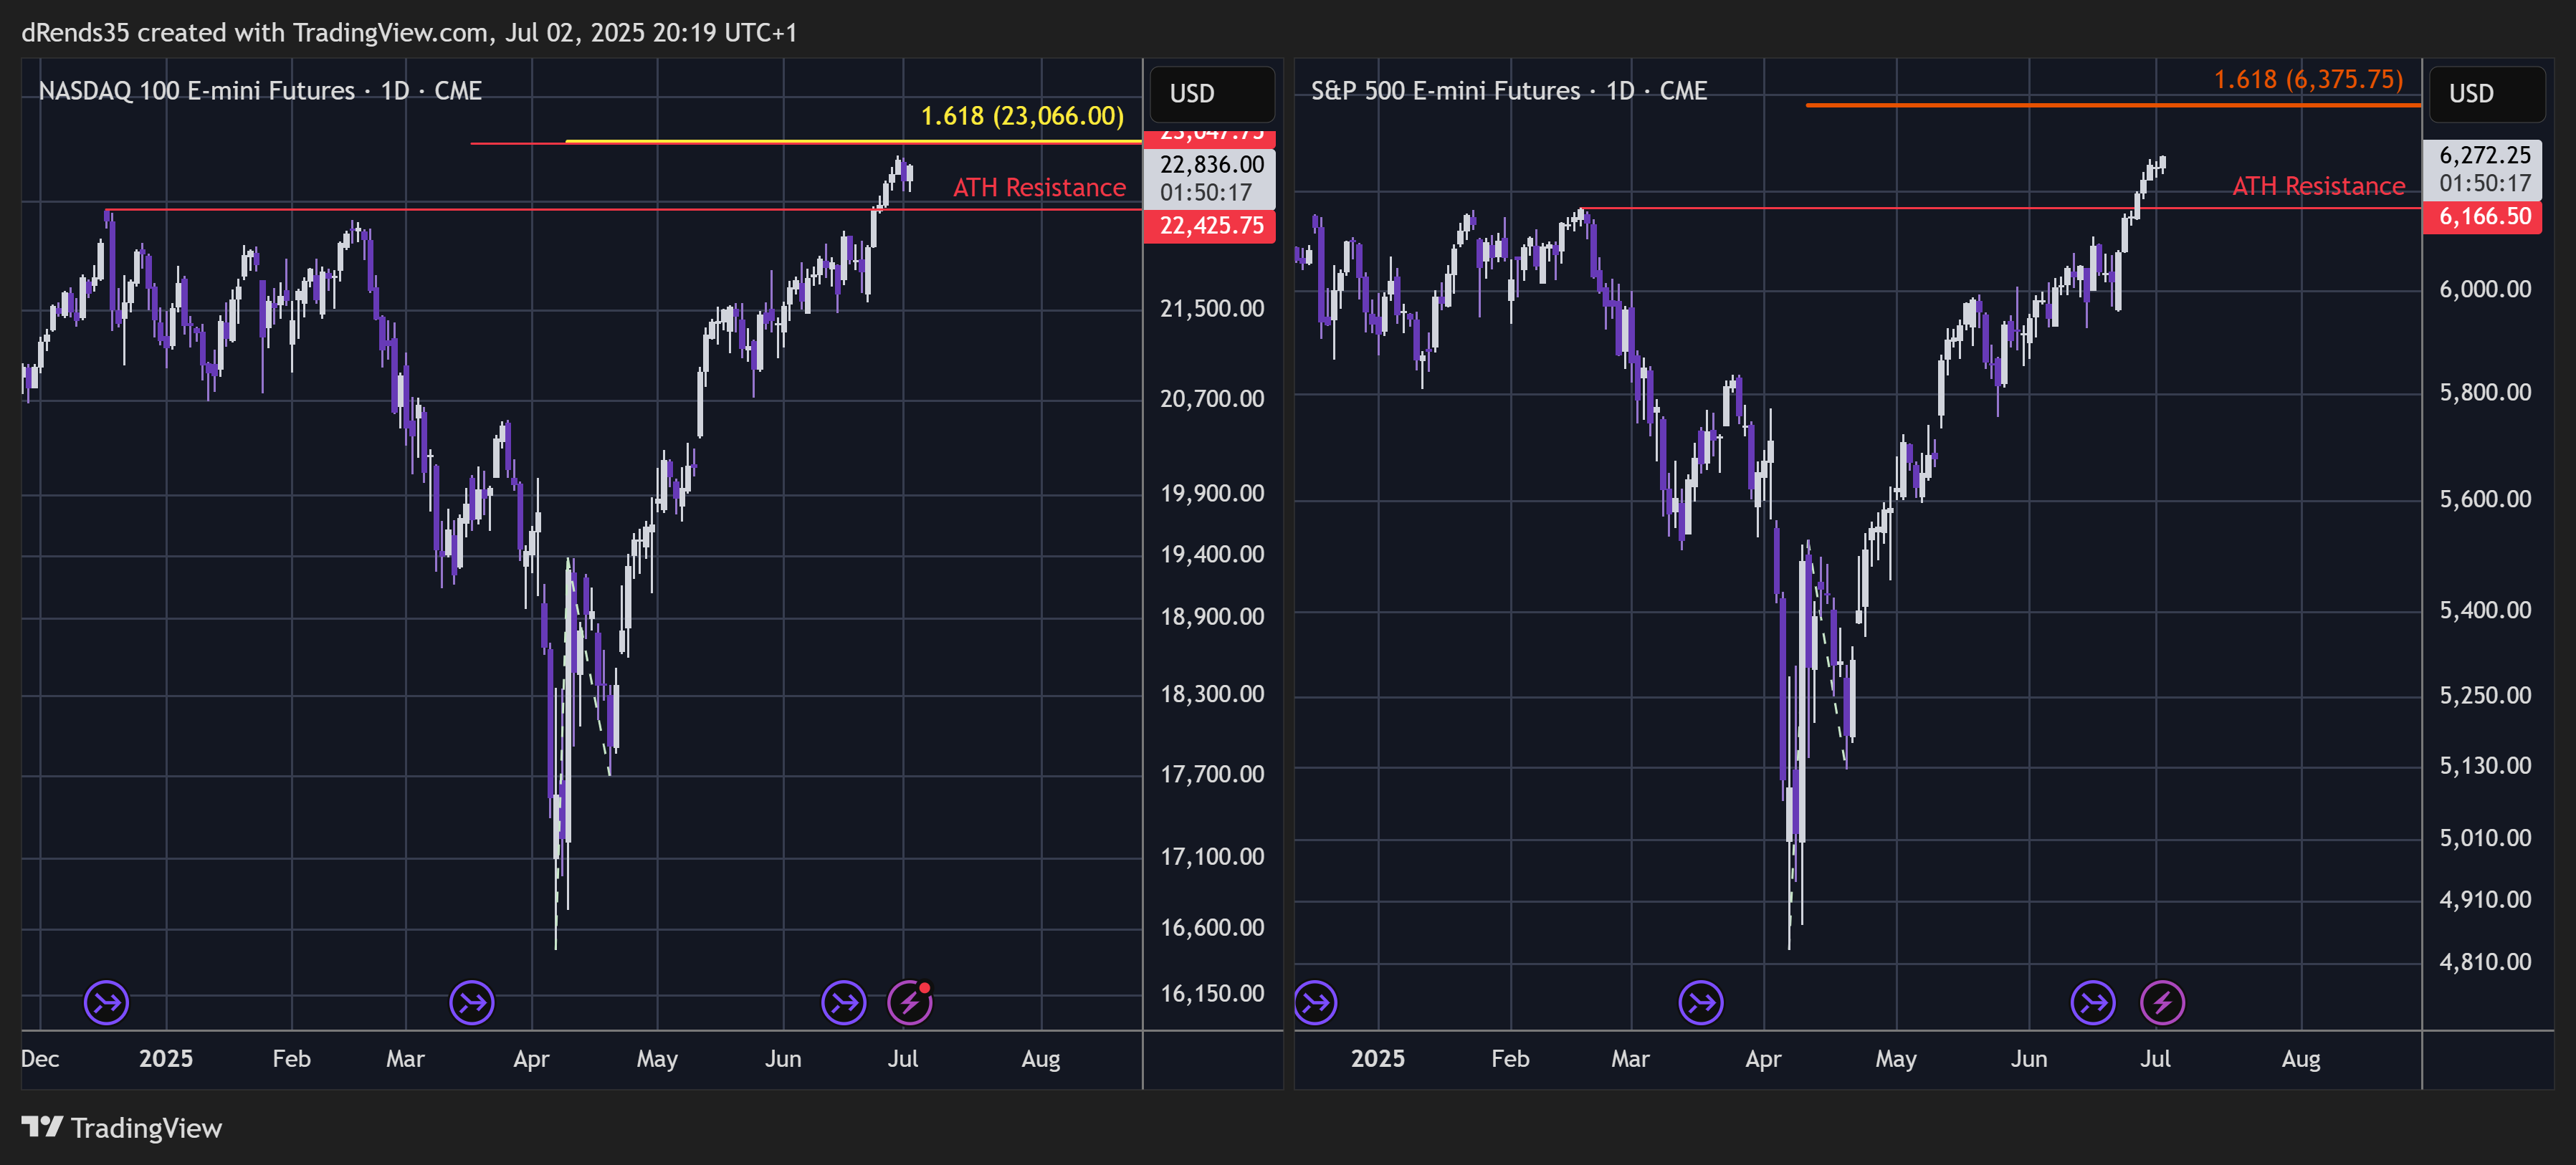Click the Feb label on S&P time axis
Image resolution: width=2576 pixels, height=1165 pixels.
point(1510,1059)
